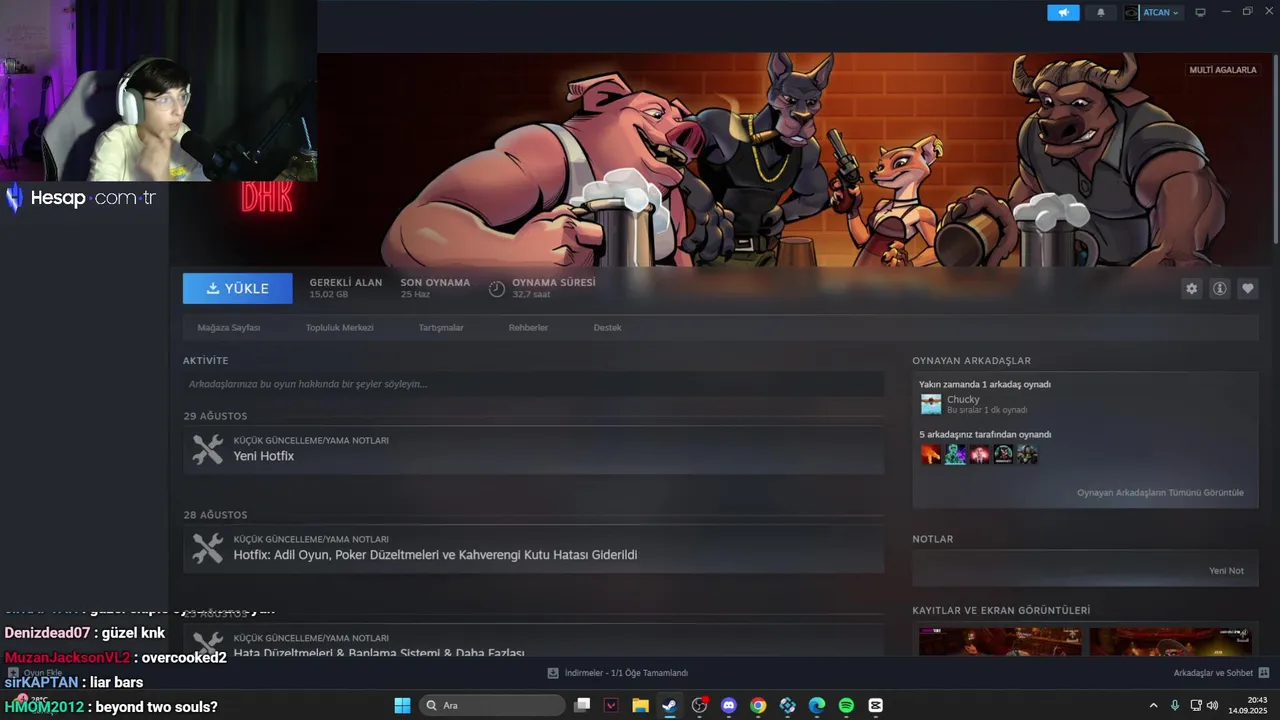Screen dimensions: 1280x720
Task: Open İndirmeler downloads status bar
Action: pyautogui.click(x=618, y=673)
